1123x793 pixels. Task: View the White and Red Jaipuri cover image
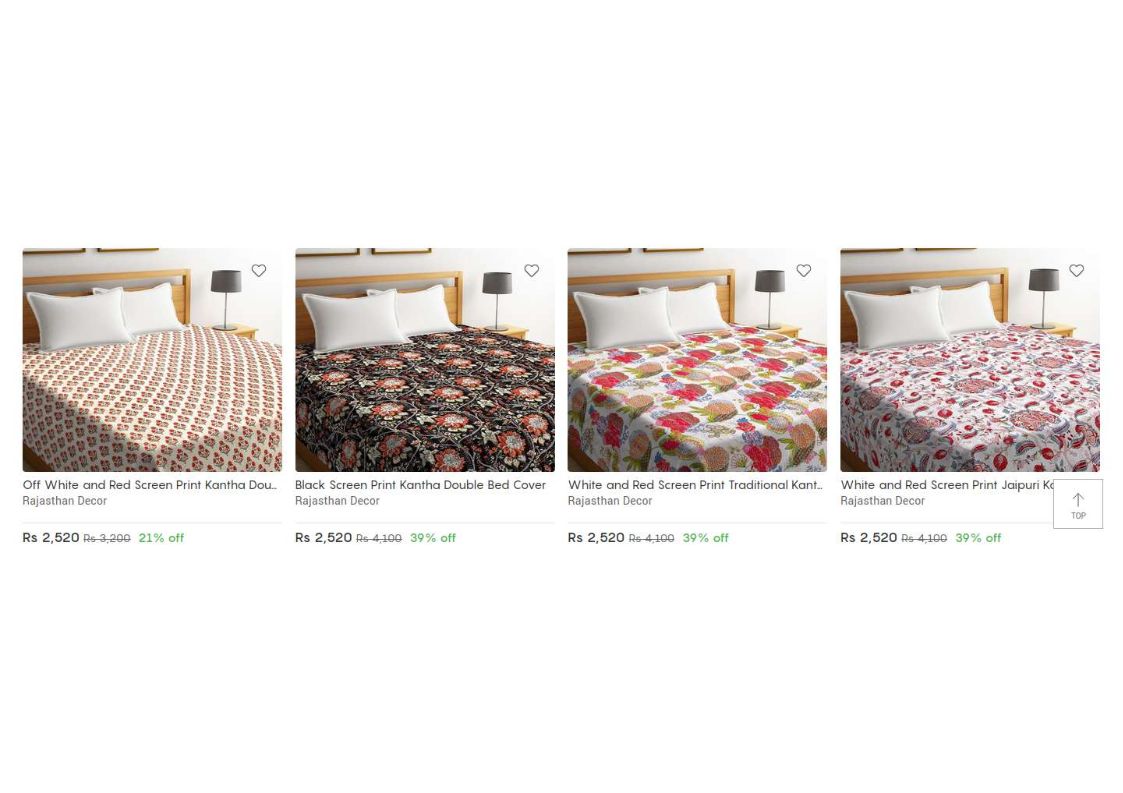[970, 360]
